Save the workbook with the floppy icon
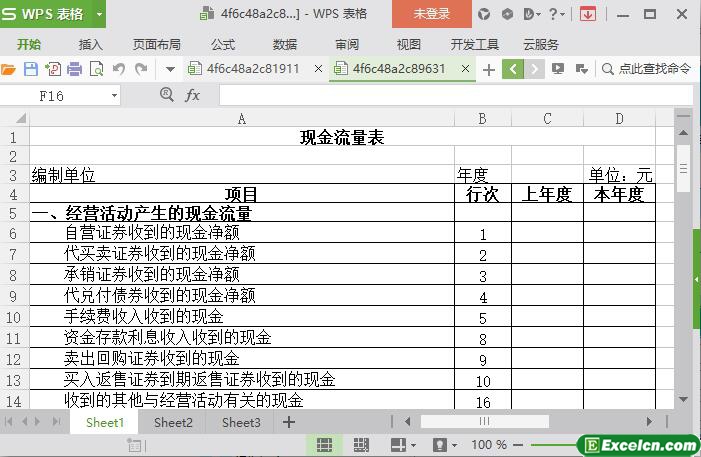This screenshot has height=457, width=701. [x=31, y=69]
